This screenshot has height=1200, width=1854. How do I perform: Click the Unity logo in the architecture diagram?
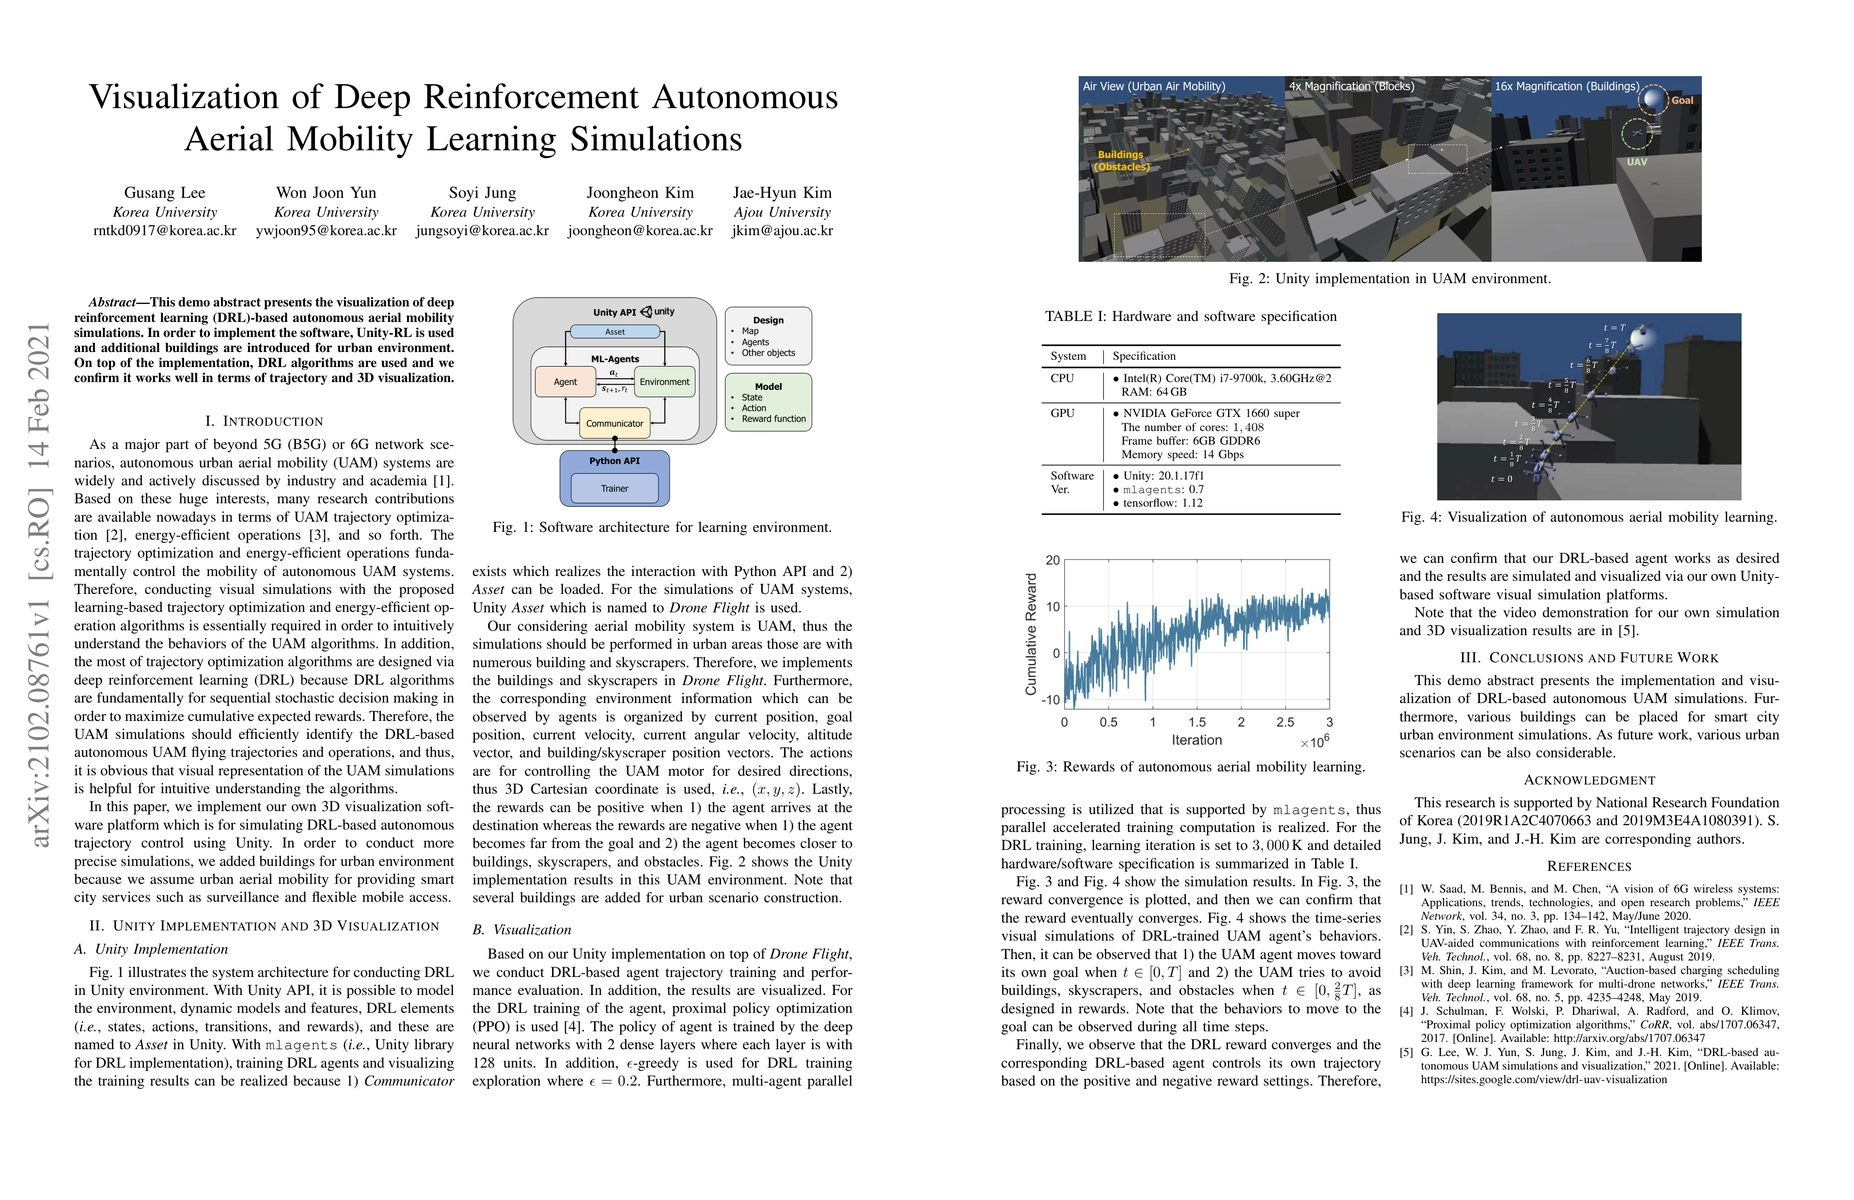pos(646,312)
